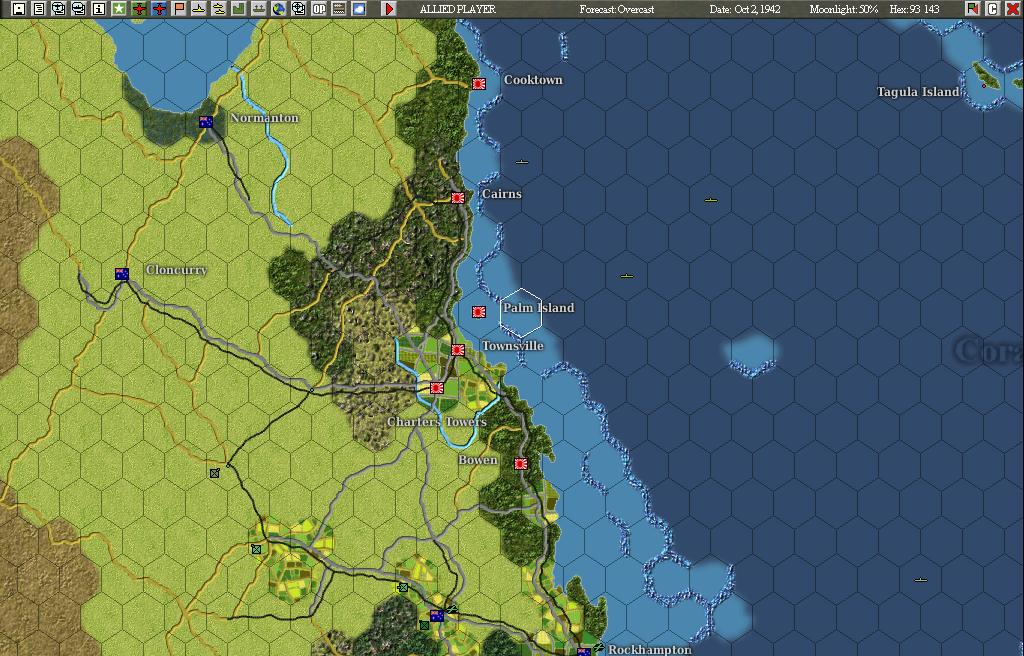The image size is (1024, 656).
Task: Select ship icon in southeast Coral Sea
Action: tap(921, 580)
